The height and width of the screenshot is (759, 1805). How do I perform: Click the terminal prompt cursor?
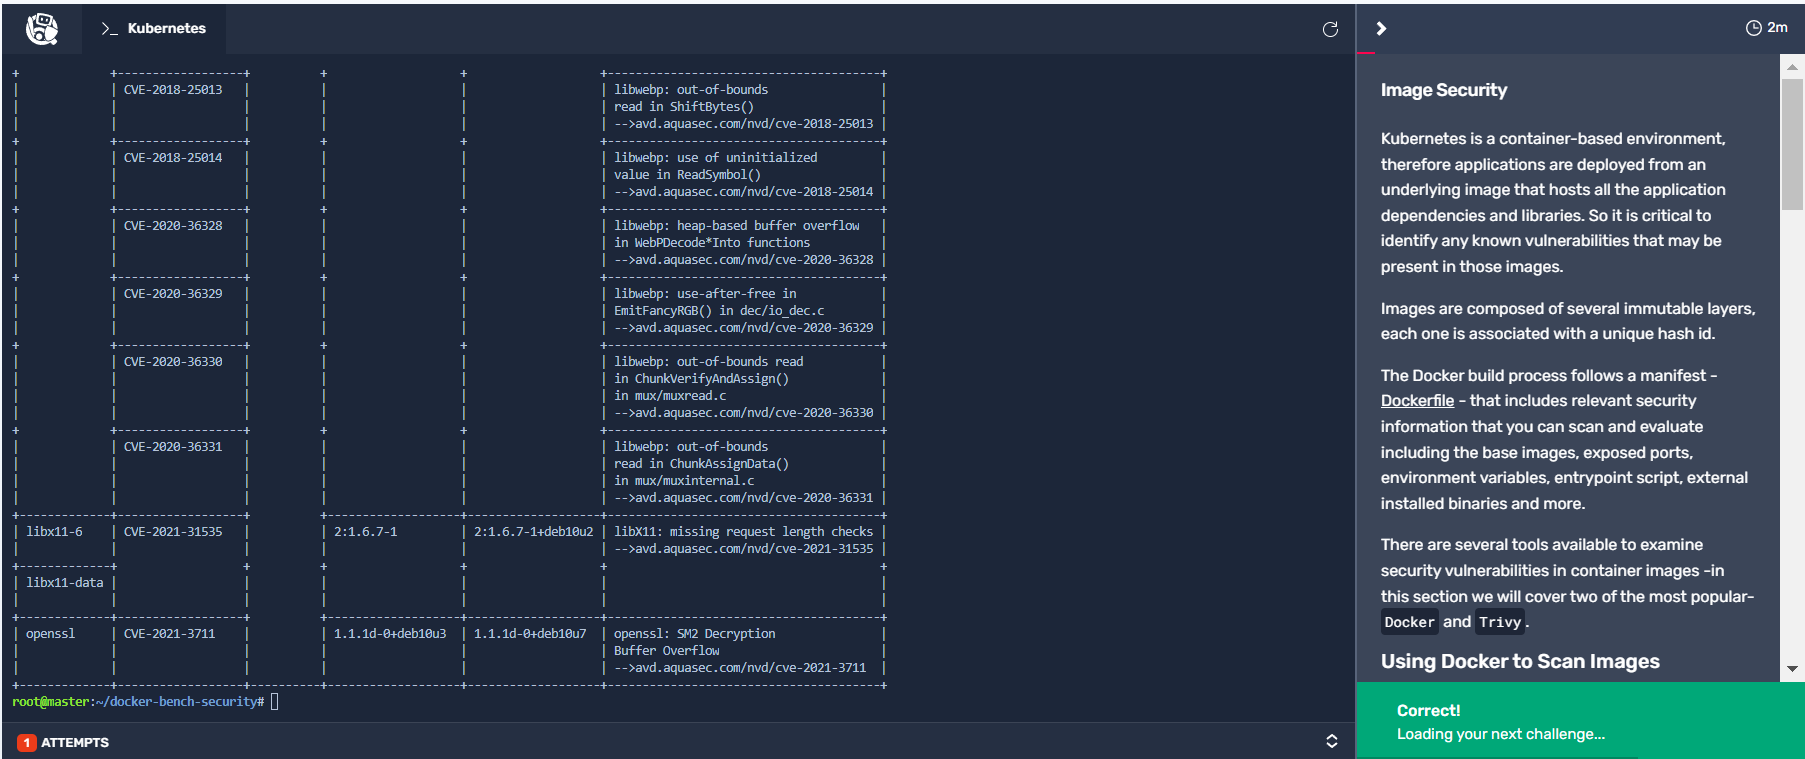(x=275, y=701)
